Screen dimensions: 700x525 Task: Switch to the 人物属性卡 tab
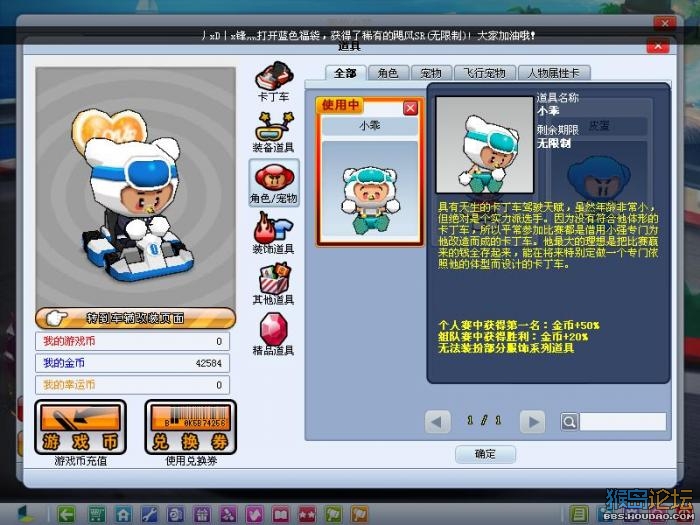coord(554,73)
